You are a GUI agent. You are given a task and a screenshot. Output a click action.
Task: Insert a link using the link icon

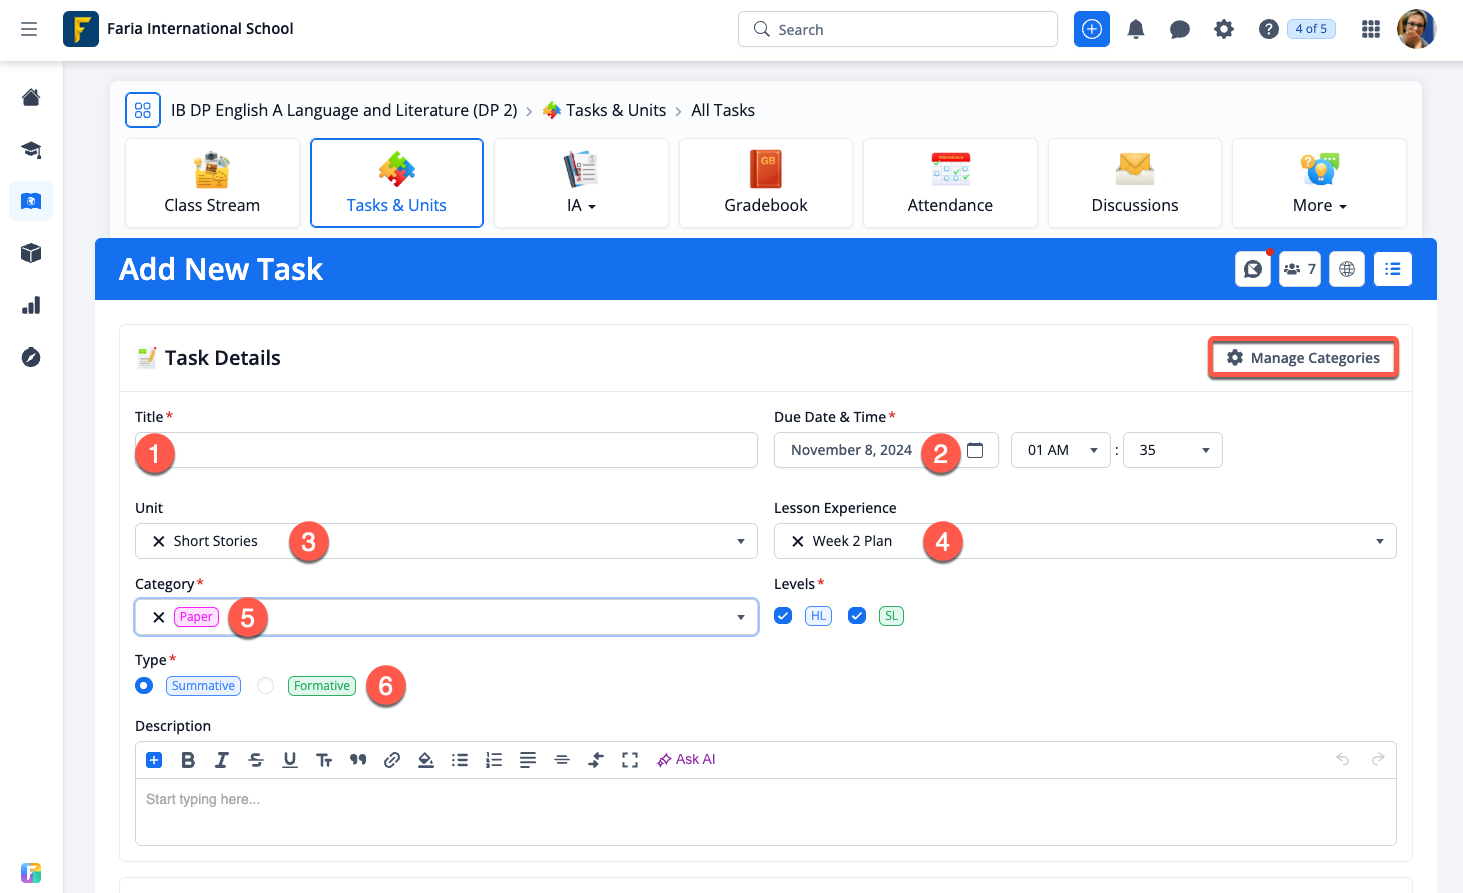[392, 760]
